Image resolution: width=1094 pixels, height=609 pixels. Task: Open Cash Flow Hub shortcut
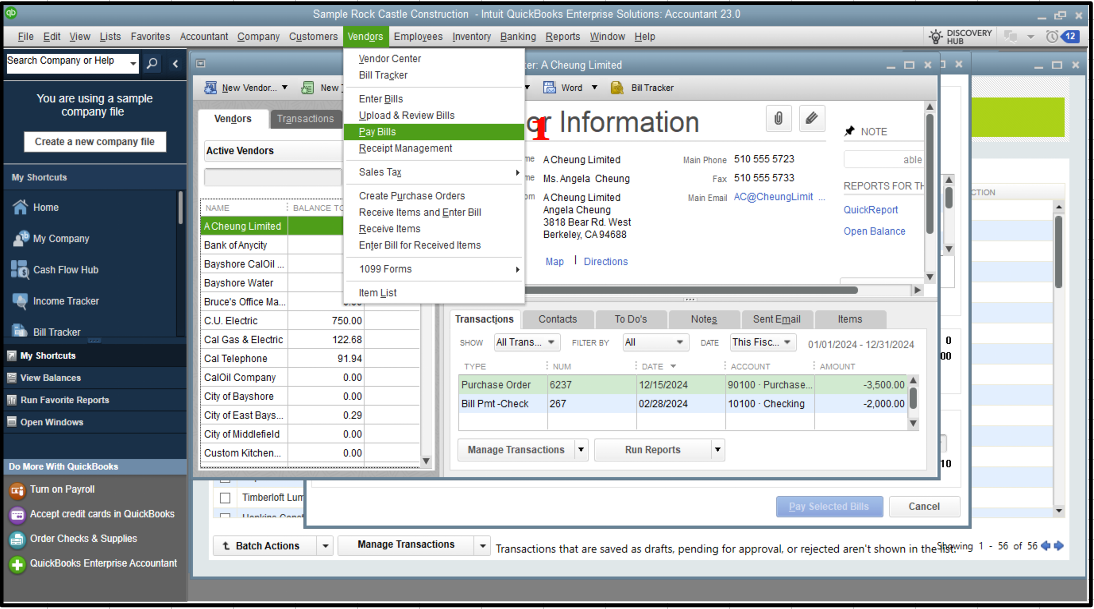click(20, 269)
